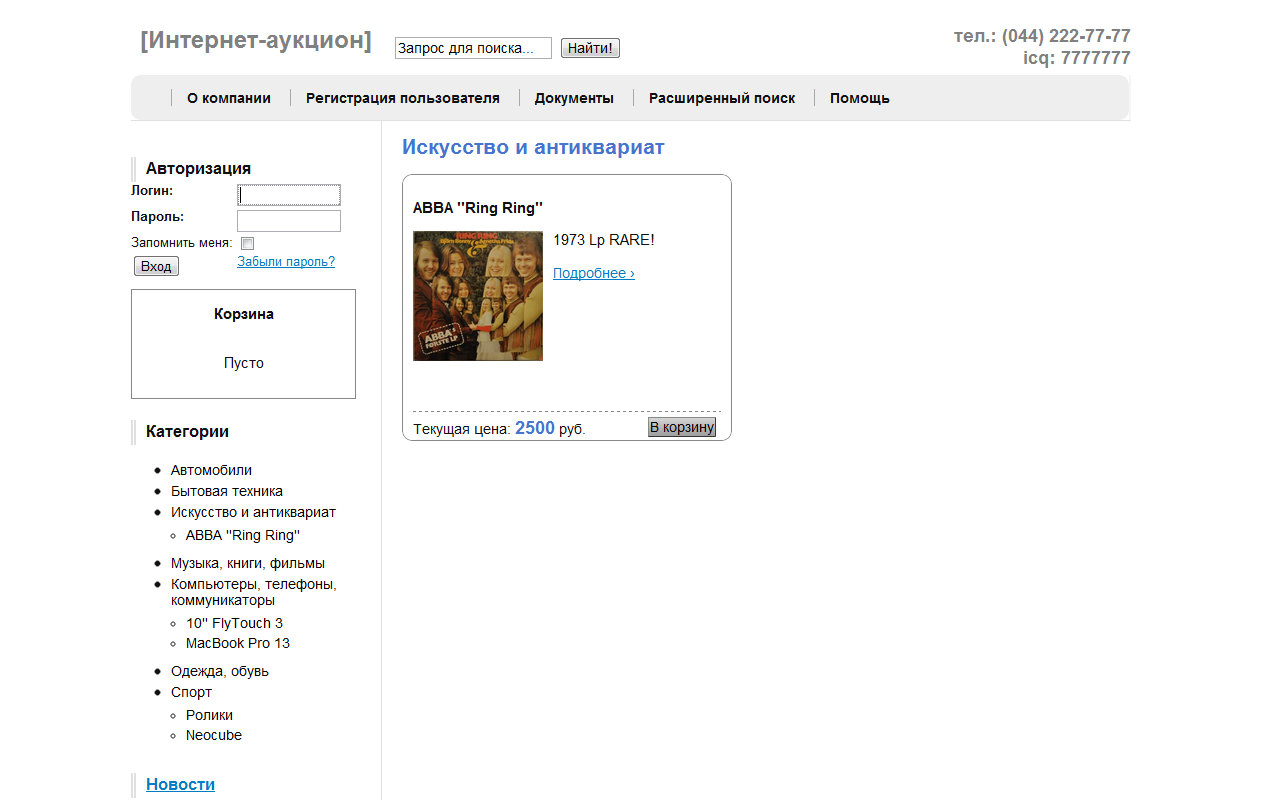
Task: Click the phone number (044) 222-77-77
Action: (1066, 36)
